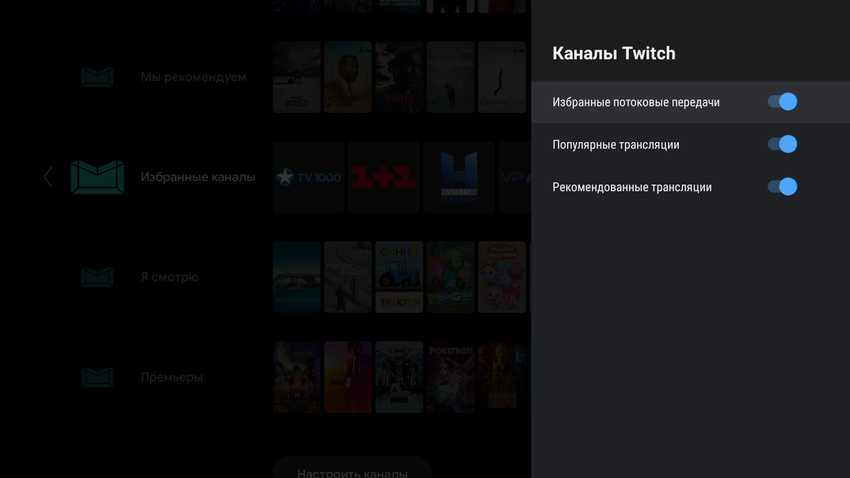The image size is (850, 478).
Task: Open the Viasat History channel tile
Action: [x=459, y=177]
